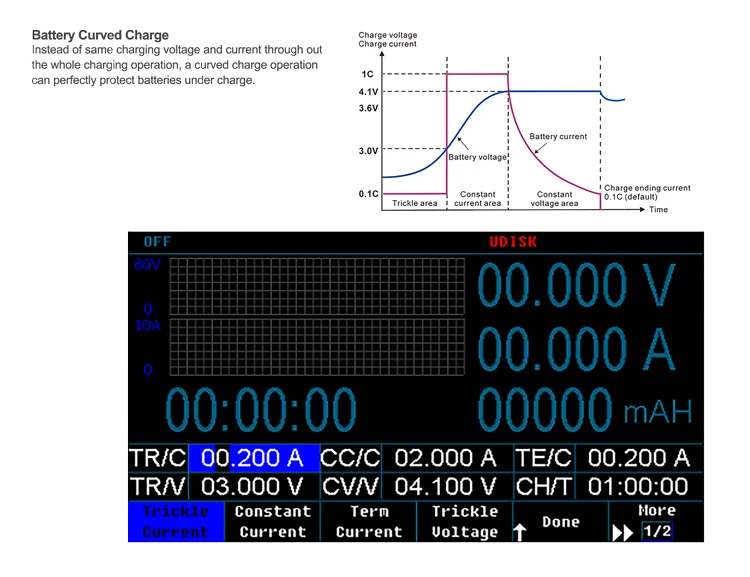750x577 pixels.
Task: Select the TE/C 00.200 A field
Action: pyautogui.click(x=638, y=458)
